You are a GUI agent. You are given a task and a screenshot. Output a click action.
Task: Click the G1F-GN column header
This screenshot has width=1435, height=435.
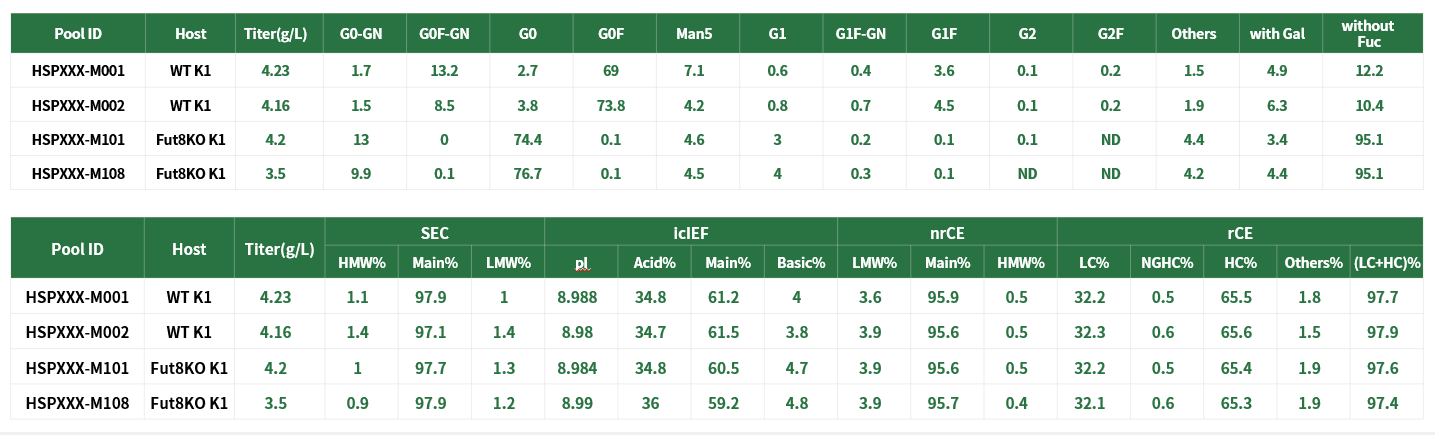tap(860, 34)
